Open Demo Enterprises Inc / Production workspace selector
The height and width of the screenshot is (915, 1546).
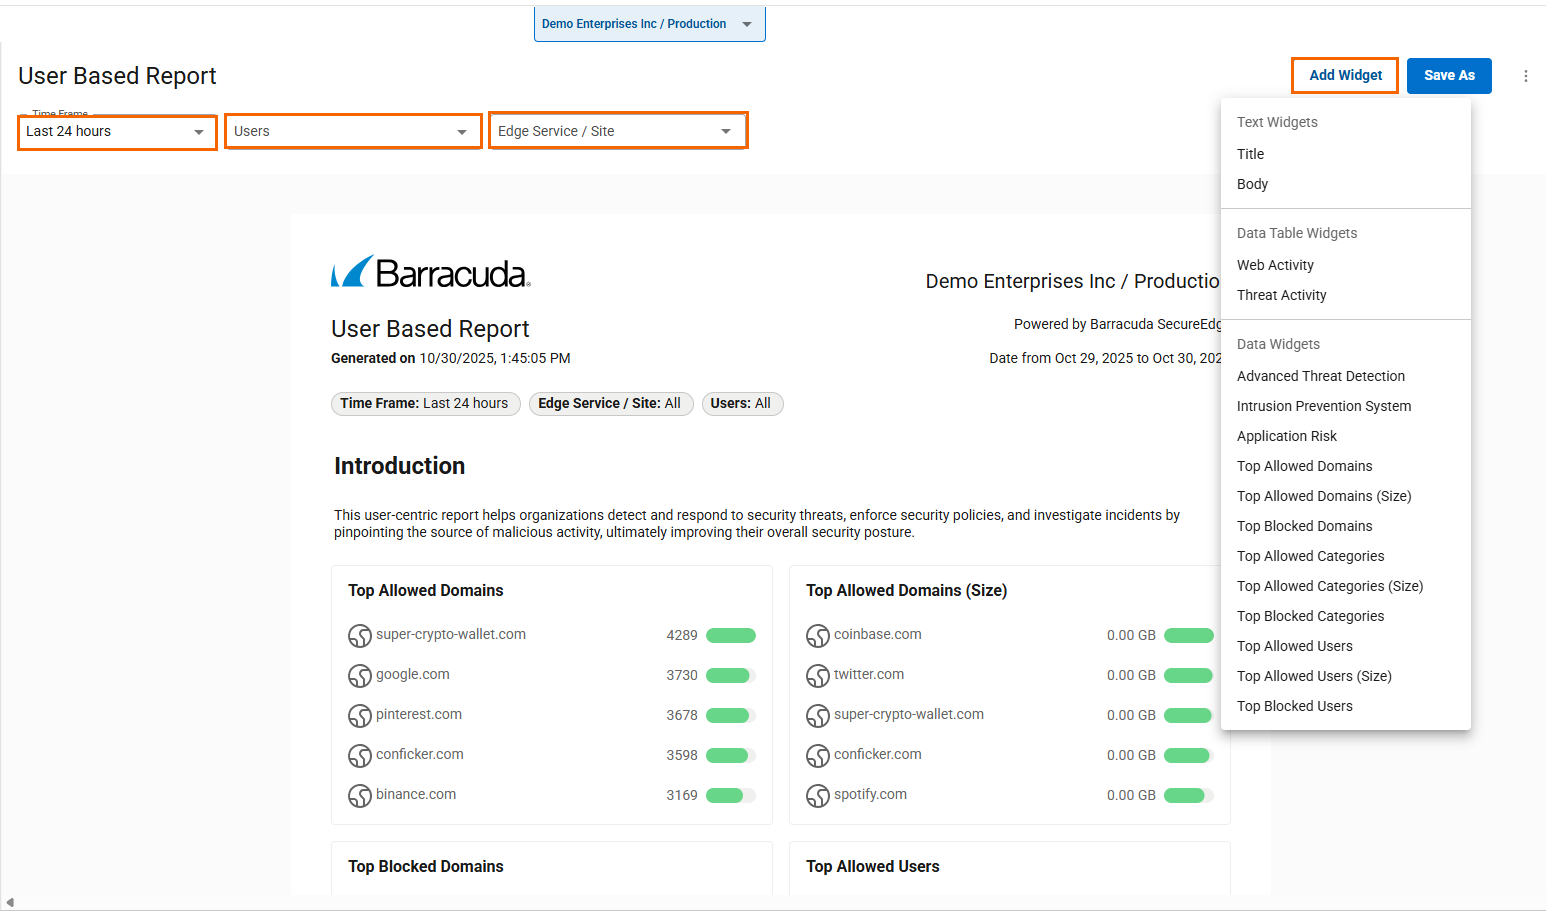click(x=649, y=24)
